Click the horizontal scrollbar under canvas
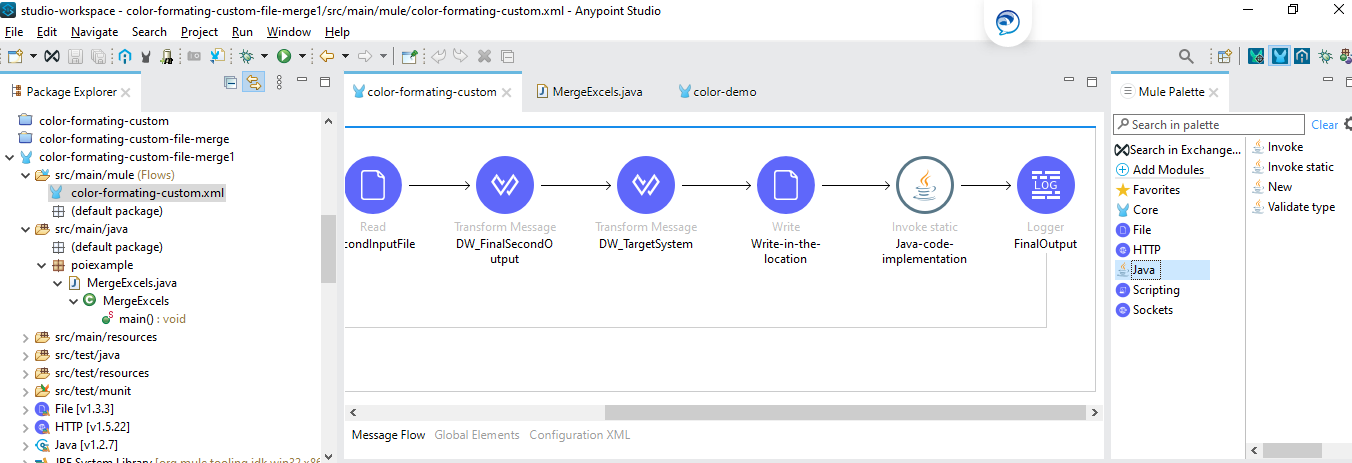This screenshot has width=1352, height=463. pyautogui.click(x=844, y=413)
